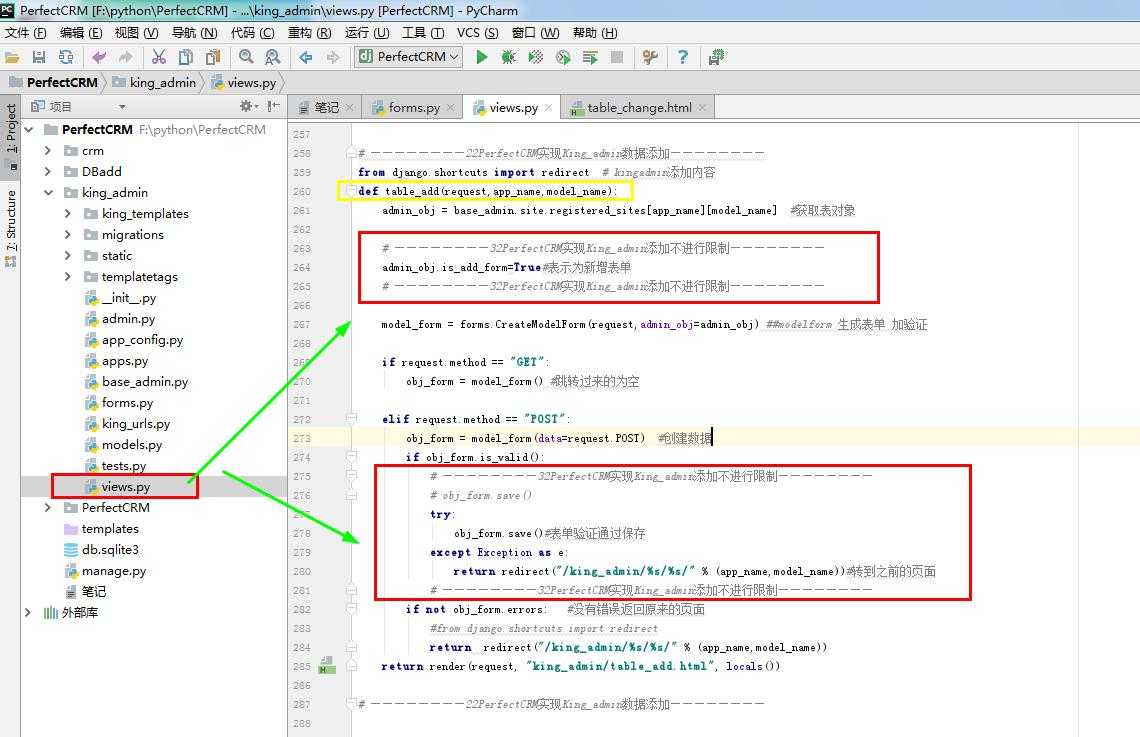Select manage.py in project tree

click(x=113, y=571)
